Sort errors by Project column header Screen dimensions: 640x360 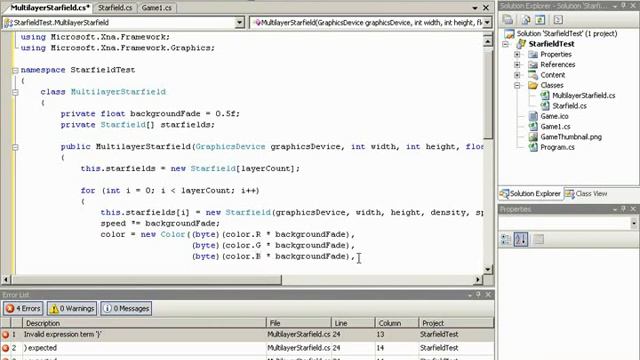(x=456, y=323)
